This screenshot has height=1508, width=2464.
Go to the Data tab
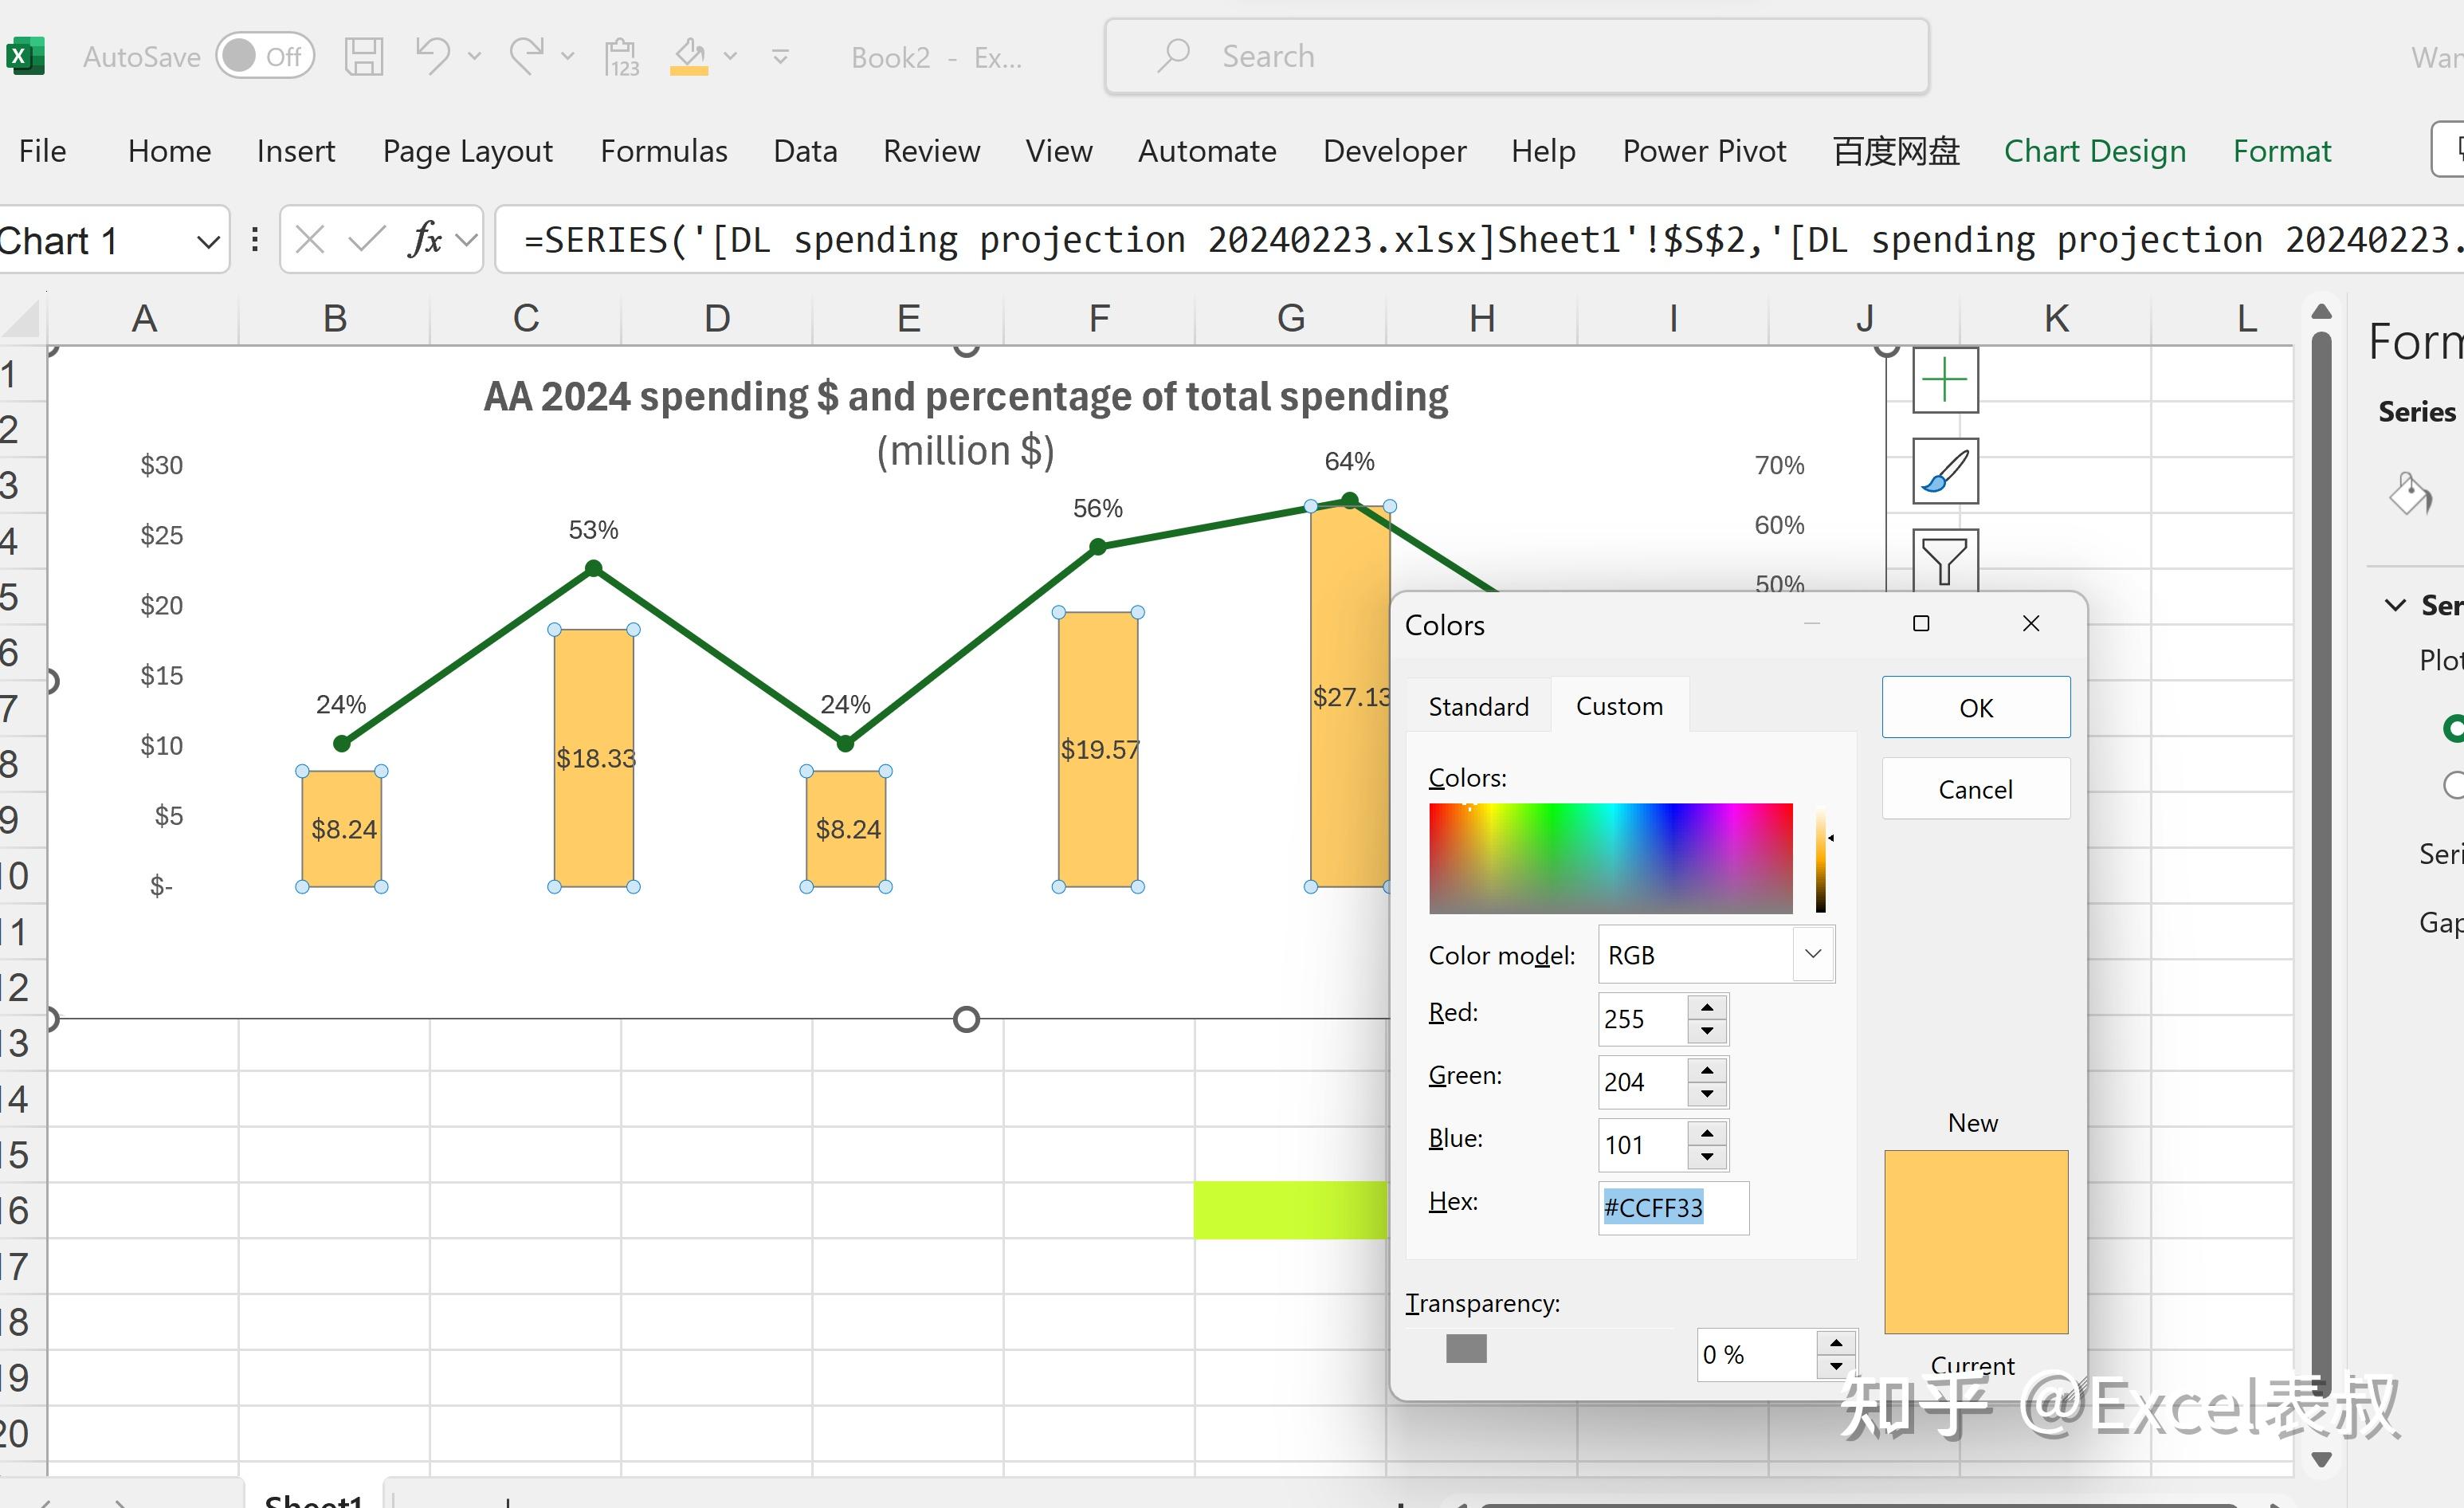[x=805, y=151]
